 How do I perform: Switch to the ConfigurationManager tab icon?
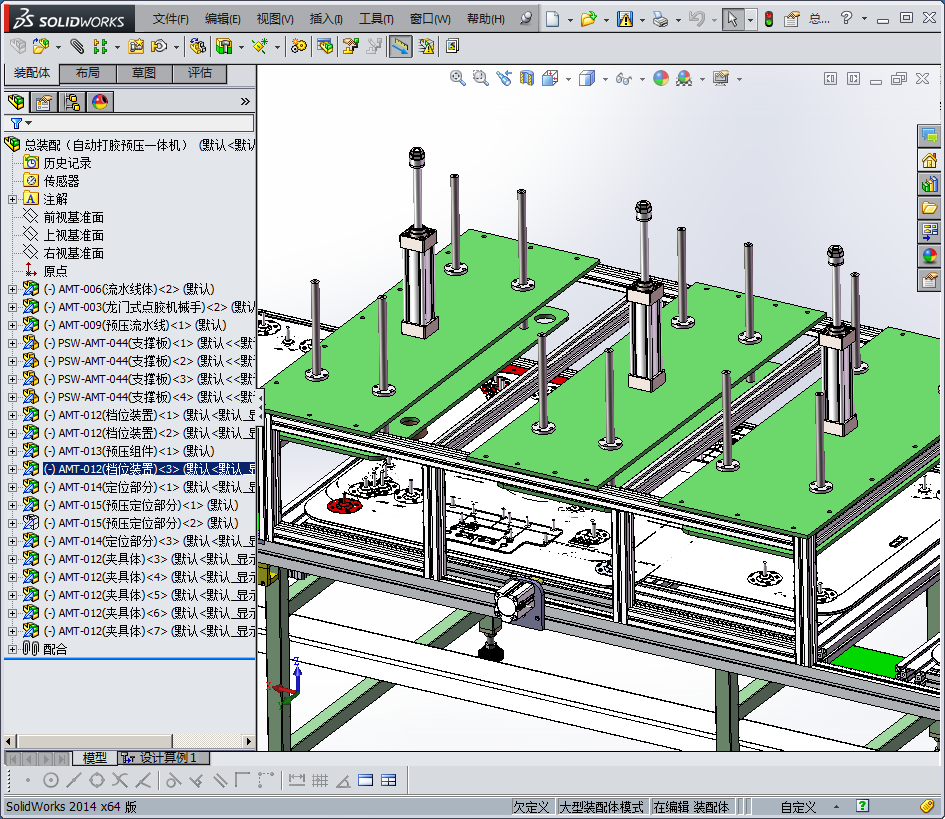72,101
